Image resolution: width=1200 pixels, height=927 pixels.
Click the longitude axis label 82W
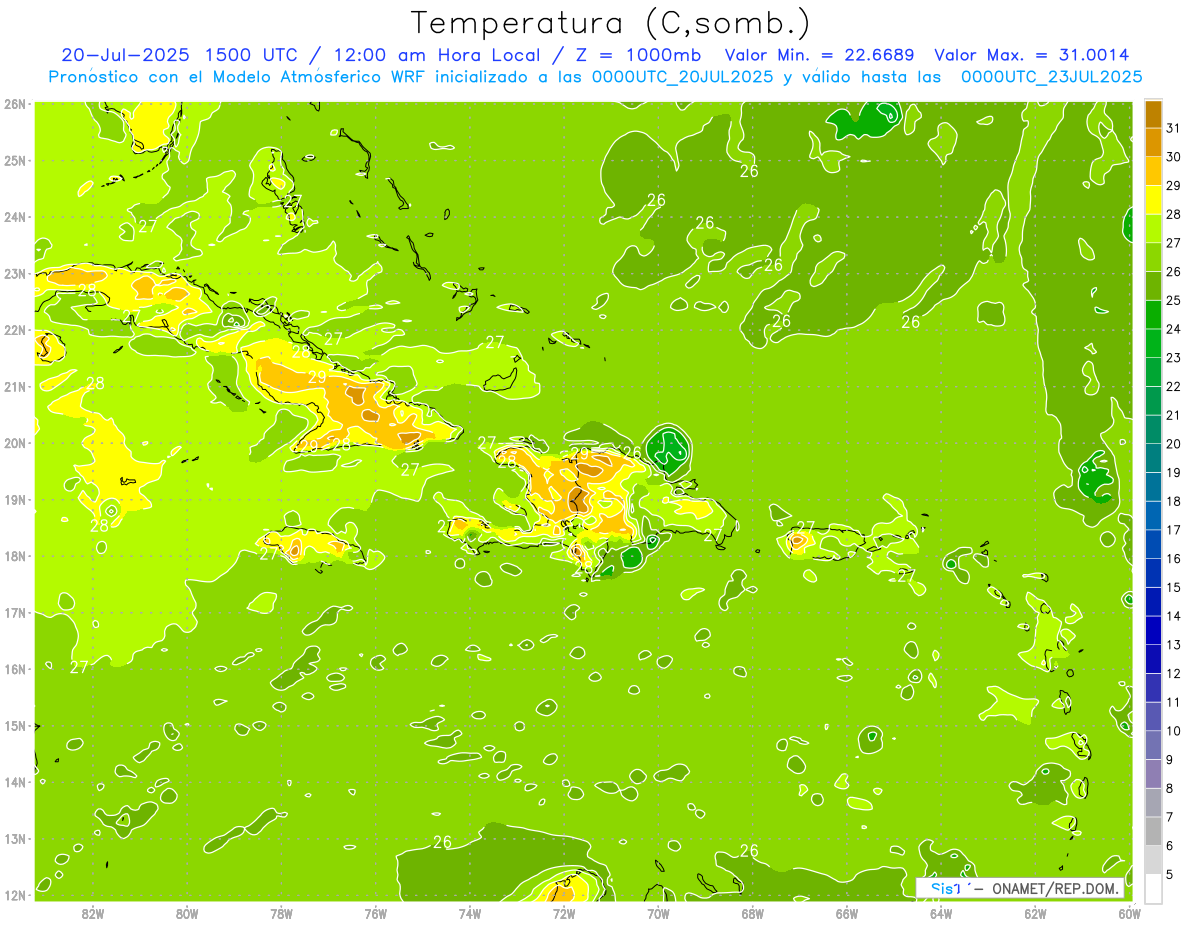(x=93, y=913)
